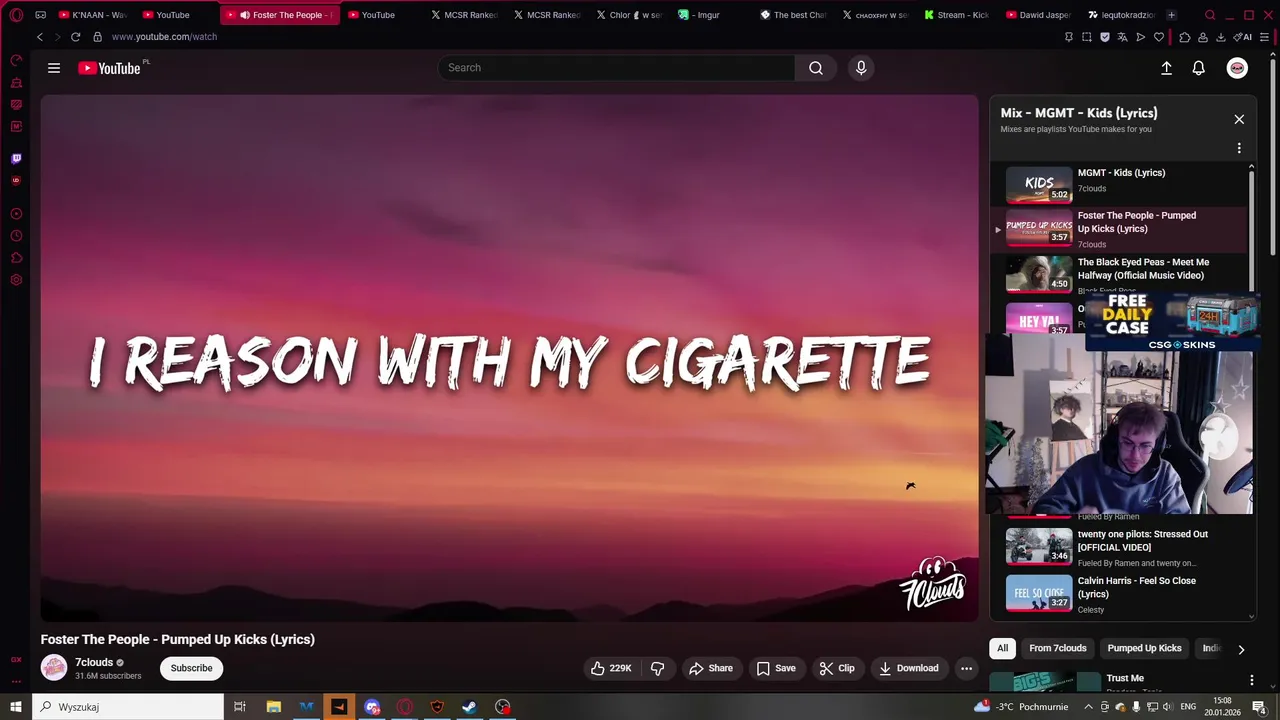Select the 'From 7clouds' filter chip
The height and width of the screenshot is (720, 1280).
pos(1058,648)
